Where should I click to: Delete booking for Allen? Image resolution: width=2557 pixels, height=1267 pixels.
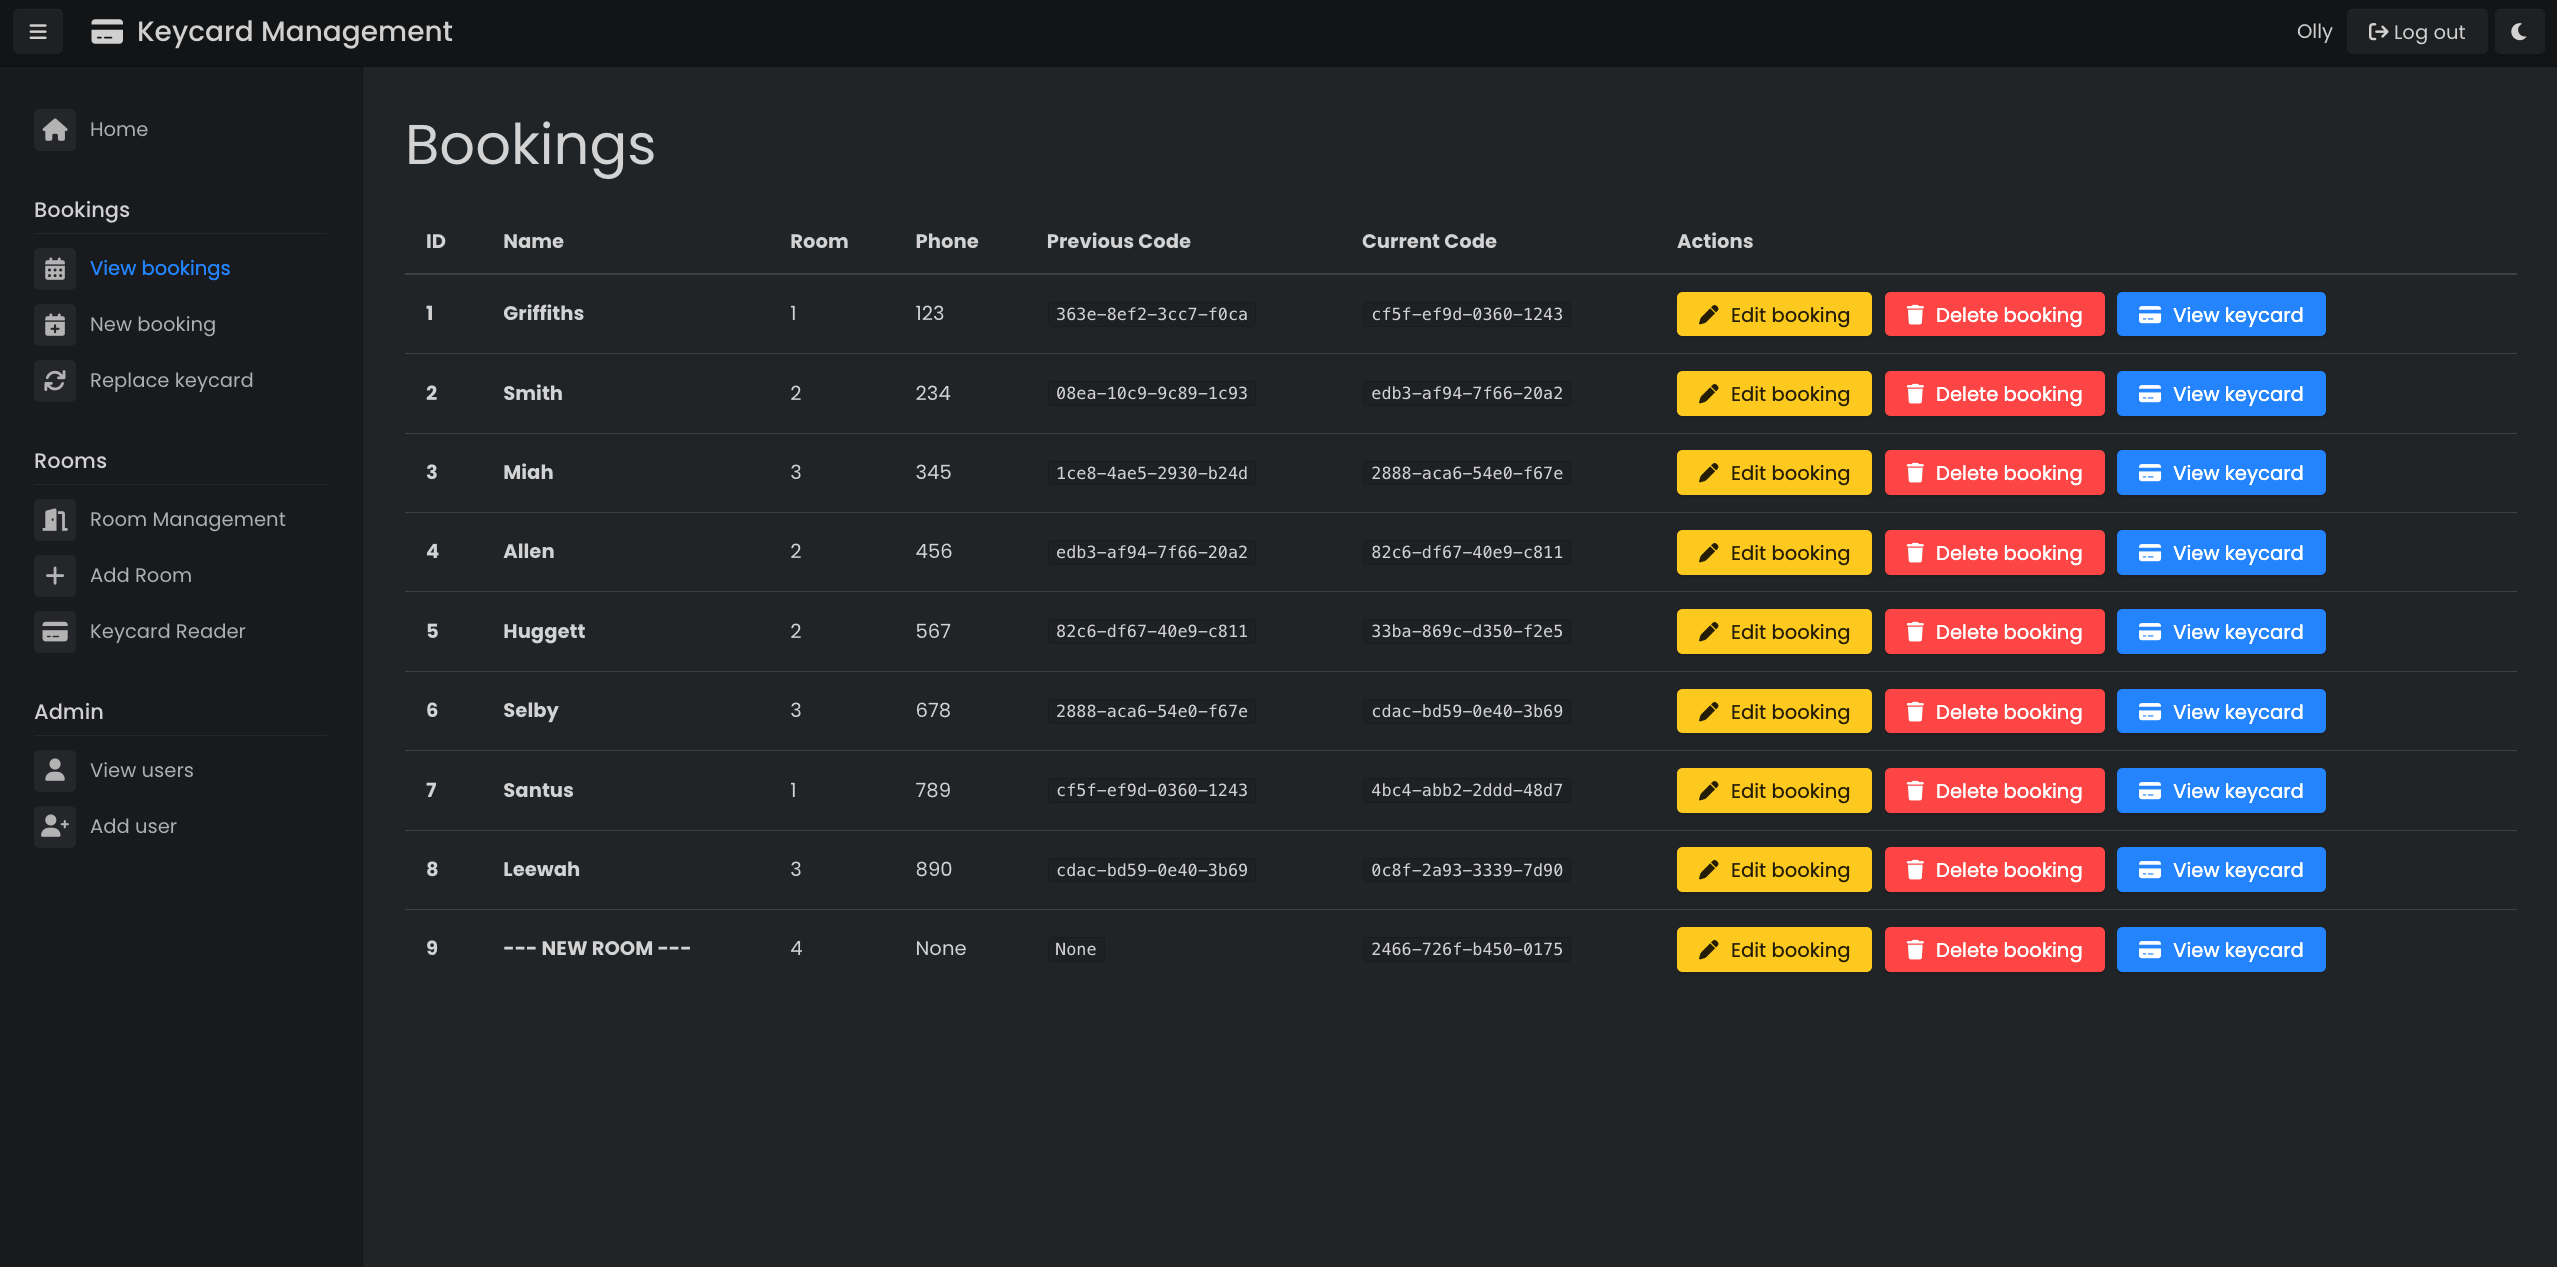1993,553
